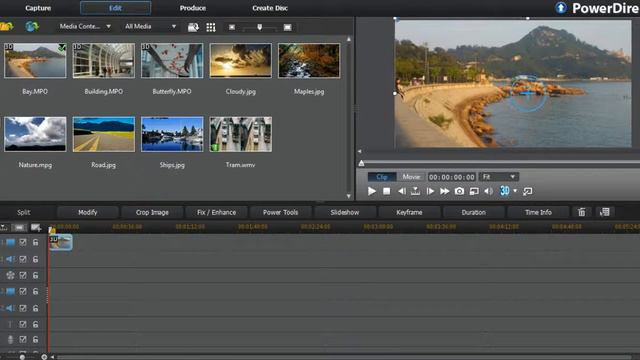
Task: Click the Split button
Action: coord(24,212)
